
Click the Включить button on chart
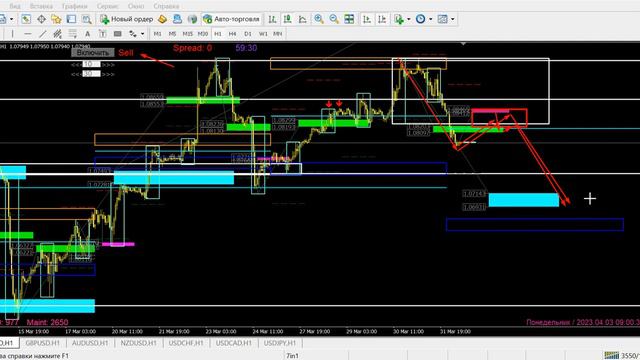click(x=93, y=53)
